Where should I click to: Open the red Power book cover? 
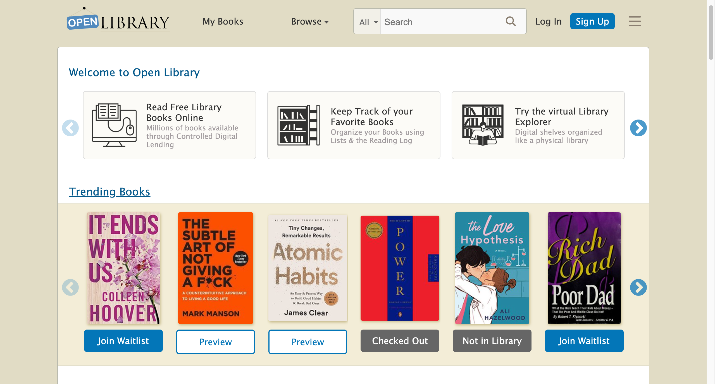click(400, 268)
